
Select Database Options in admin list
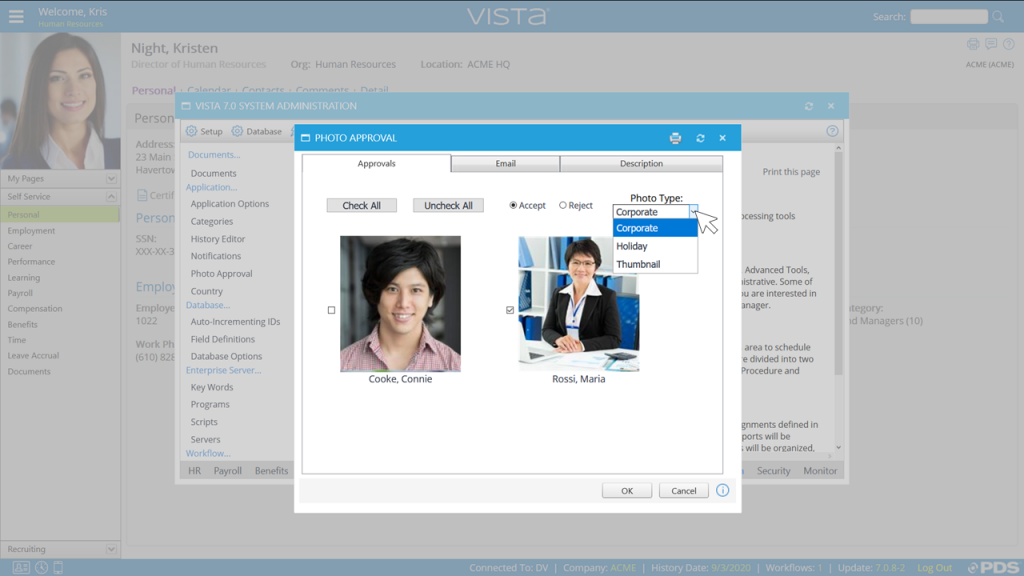coord(226,356)
